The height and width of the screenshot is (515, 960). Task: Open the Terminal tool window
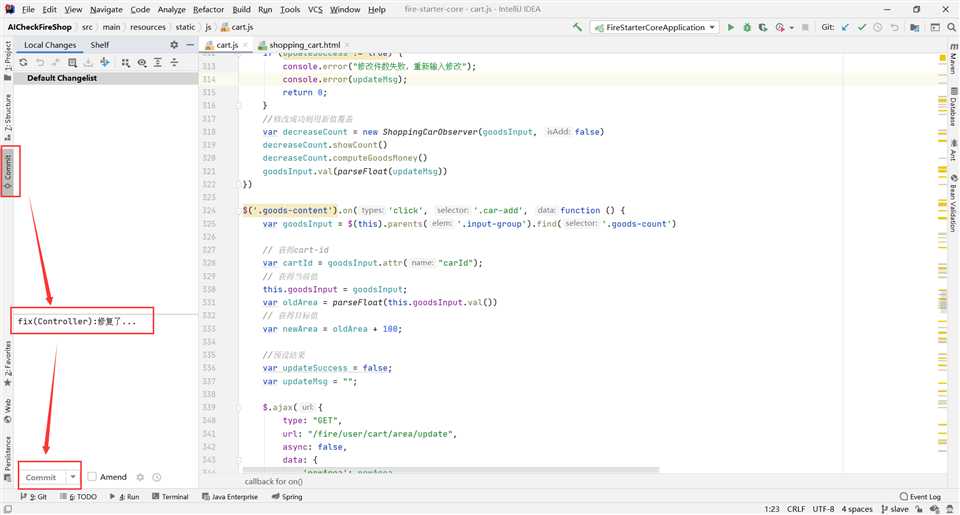(170, 497)
